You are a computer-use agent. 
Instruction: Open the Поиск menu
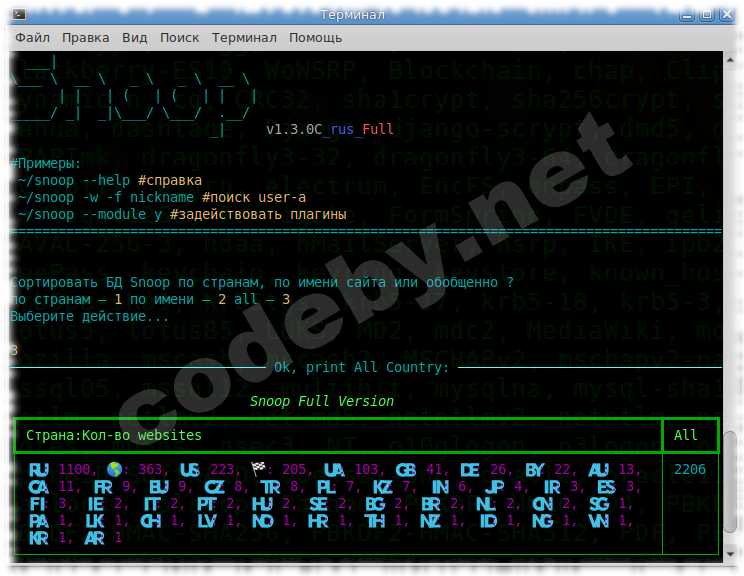pos(179,37)
